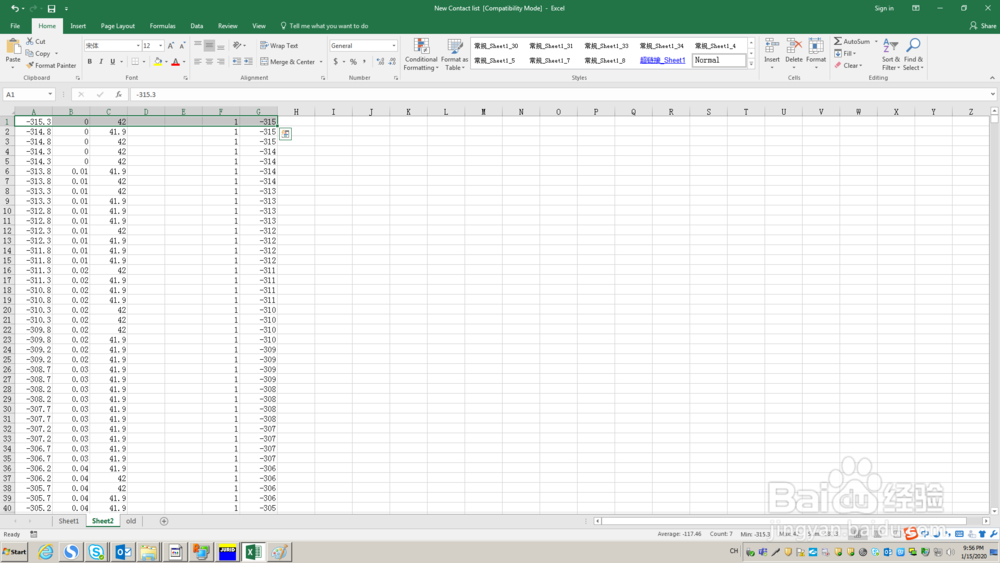1000x563 pixels.
Task: Open Conditional Formatting
Action: (421, 54)
